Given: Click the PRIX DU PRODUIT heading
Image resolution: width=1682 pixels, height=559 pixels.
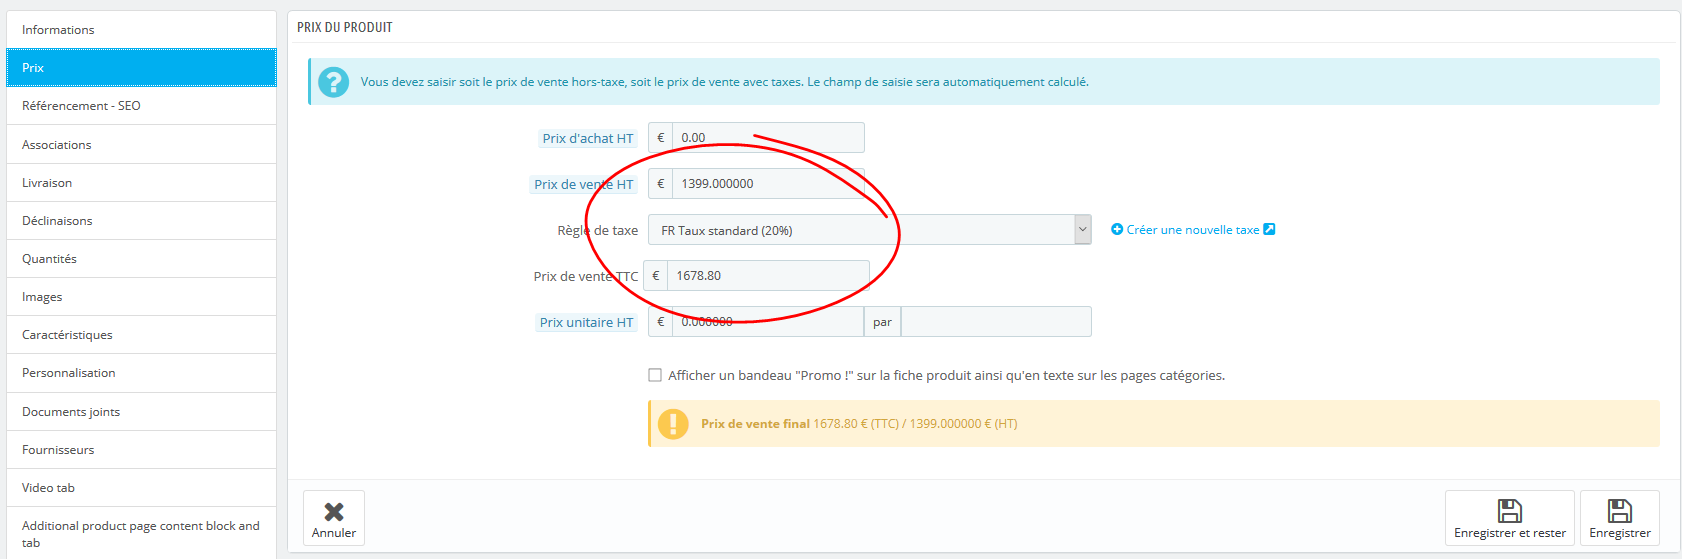Looking at the screenshot, I should pos(345,27).
